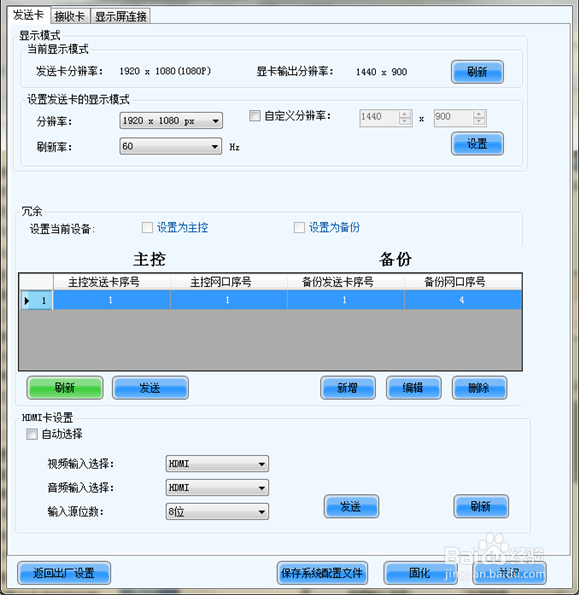The width and height of the screenshot is (579, 595).
Task: Click the 固化 button
Action: click(x=420, y=573)
